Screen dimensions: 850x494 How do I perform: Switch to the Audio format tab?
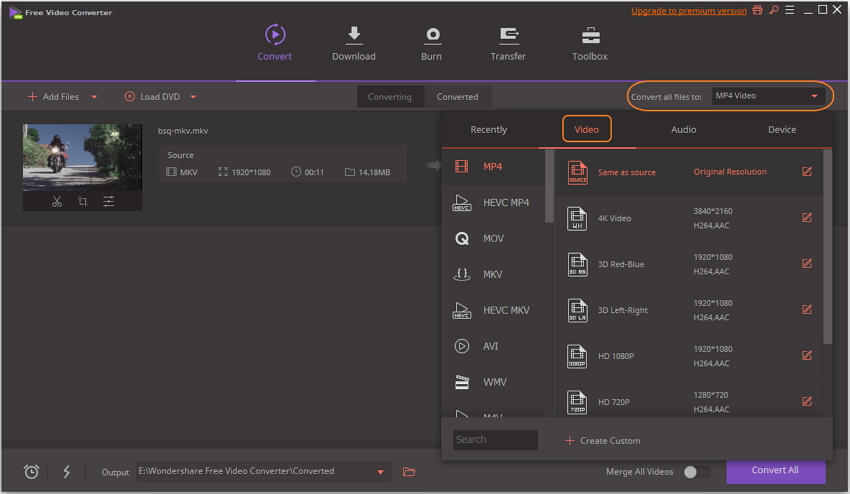point(684,129)
